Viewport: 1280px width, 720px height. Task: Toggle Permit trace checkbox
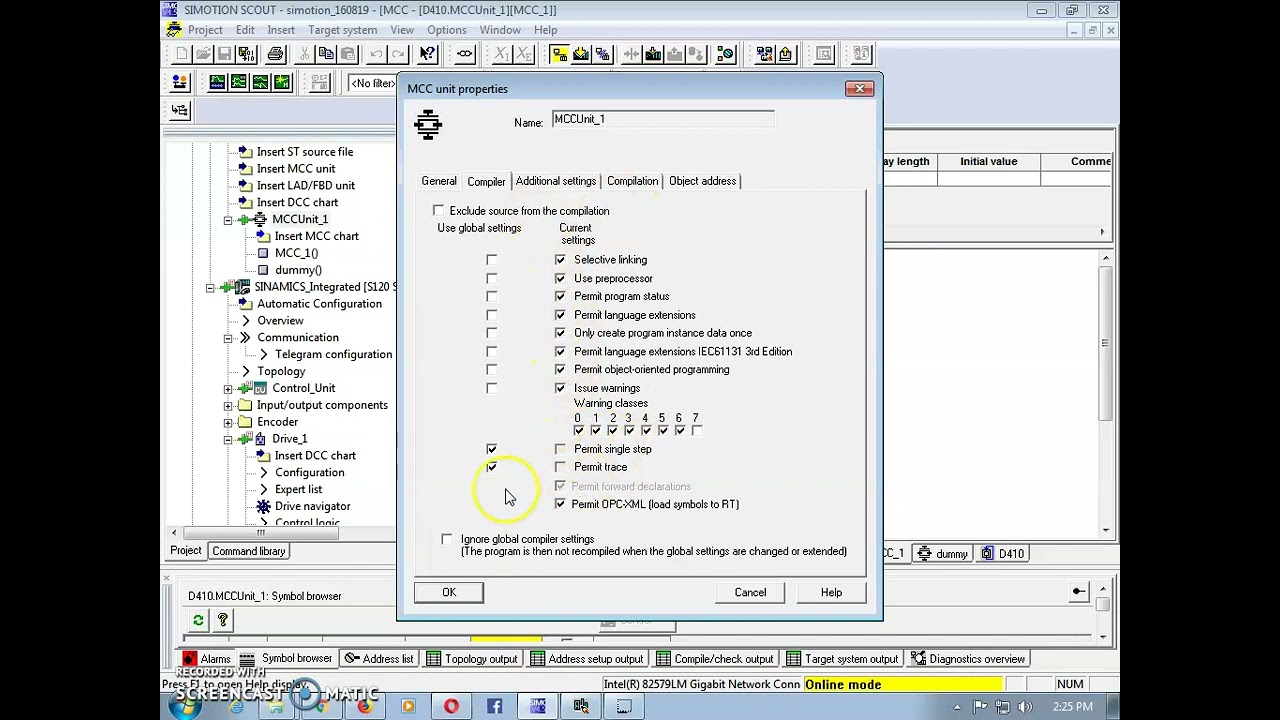560,467
